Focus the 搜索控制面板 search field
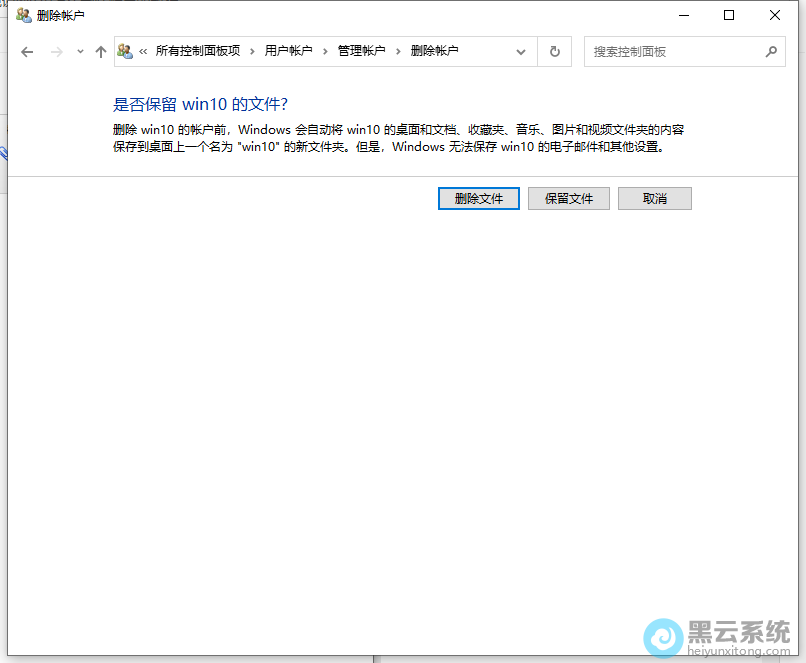The image size is (806, 663). (675, 52)
